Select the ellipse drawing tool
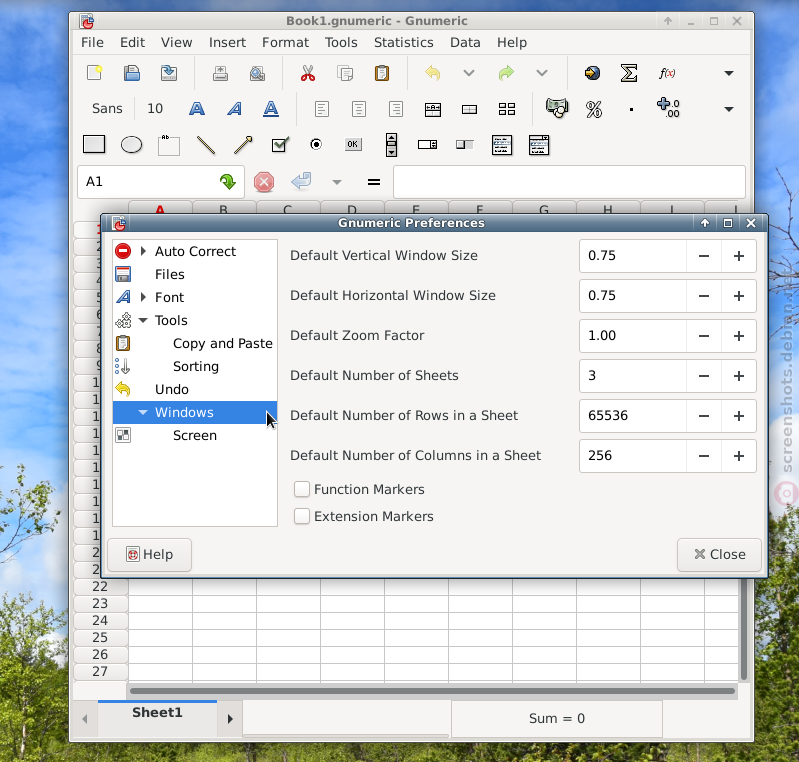The width and height of the screenshot is (799, 762). pyautogui.click(x=131, y=145)
